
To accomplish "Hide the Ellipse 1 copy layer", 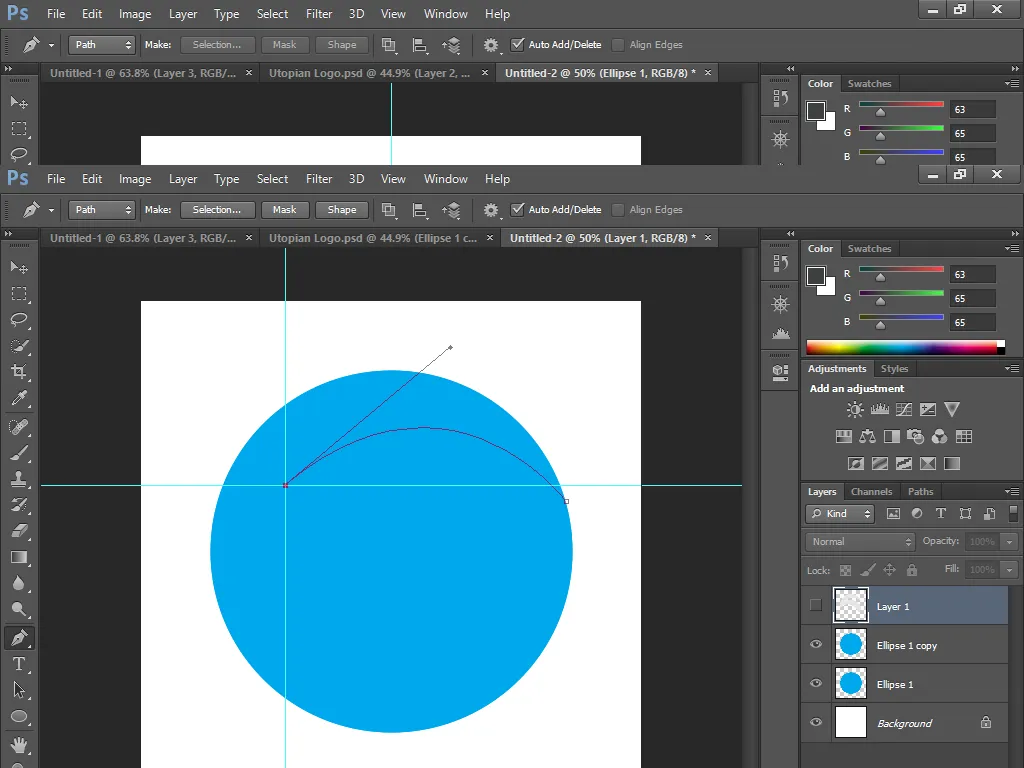I will (816, 645).
